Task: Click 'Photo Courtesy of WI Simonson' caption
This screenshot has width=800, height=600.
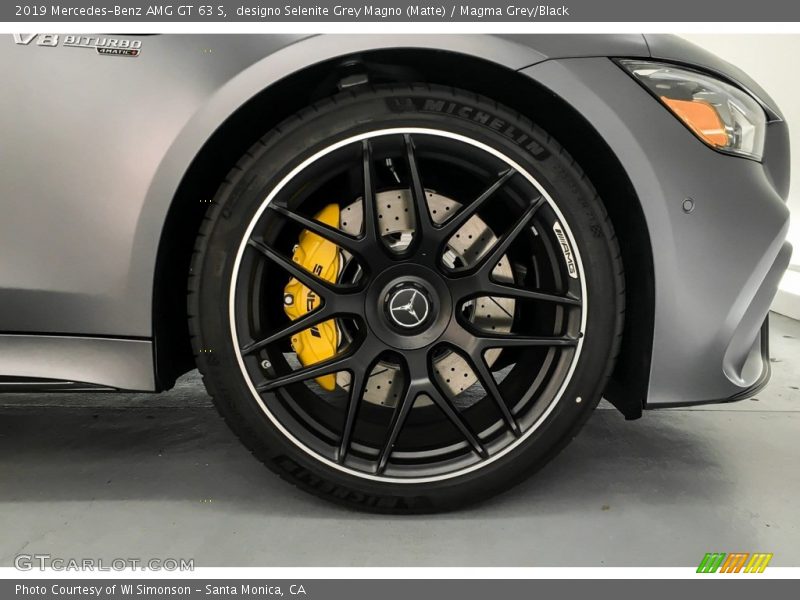Action: [x=103, y=590]
